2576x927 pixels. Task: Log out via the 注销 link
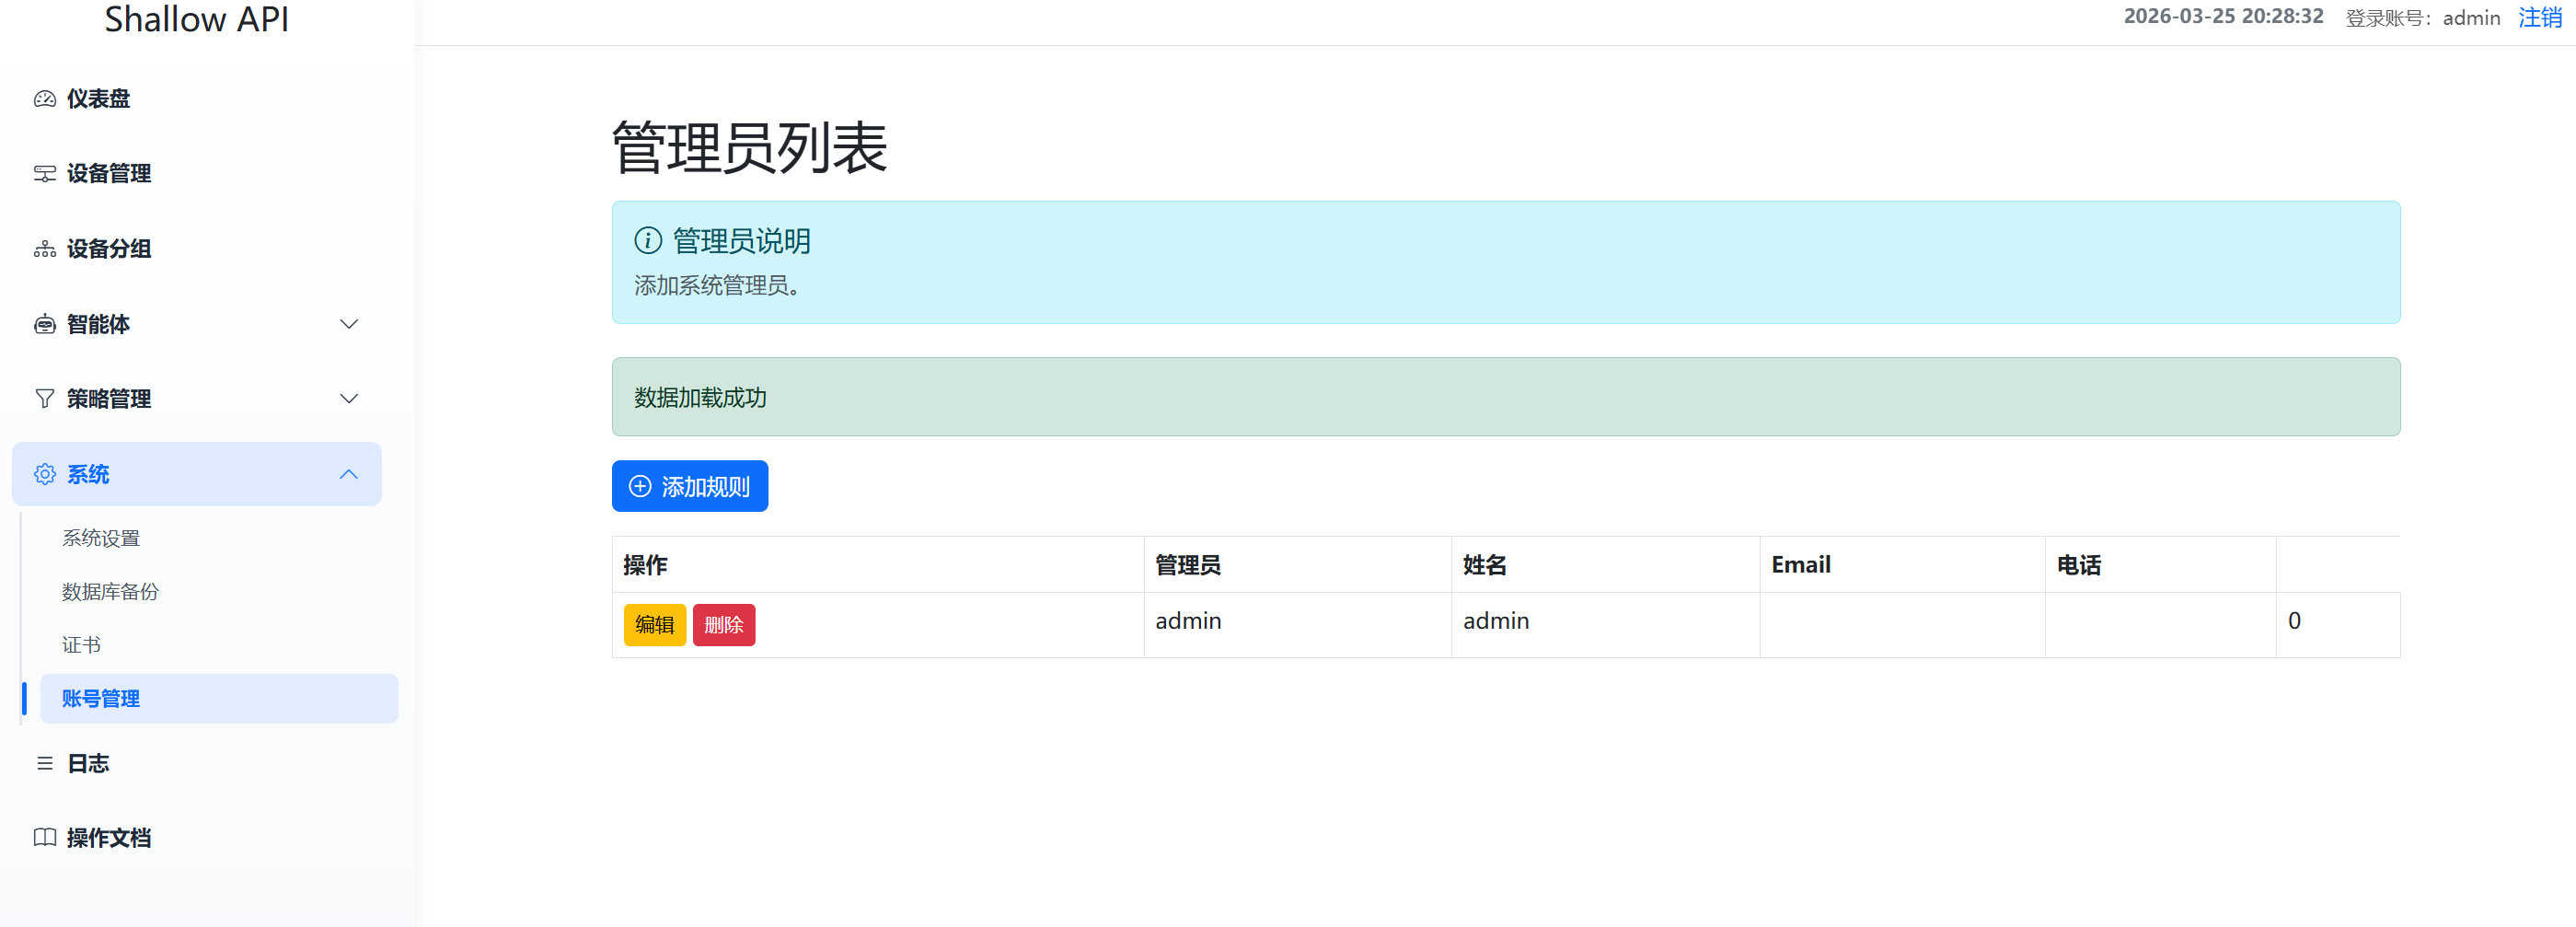[2539, 18]
